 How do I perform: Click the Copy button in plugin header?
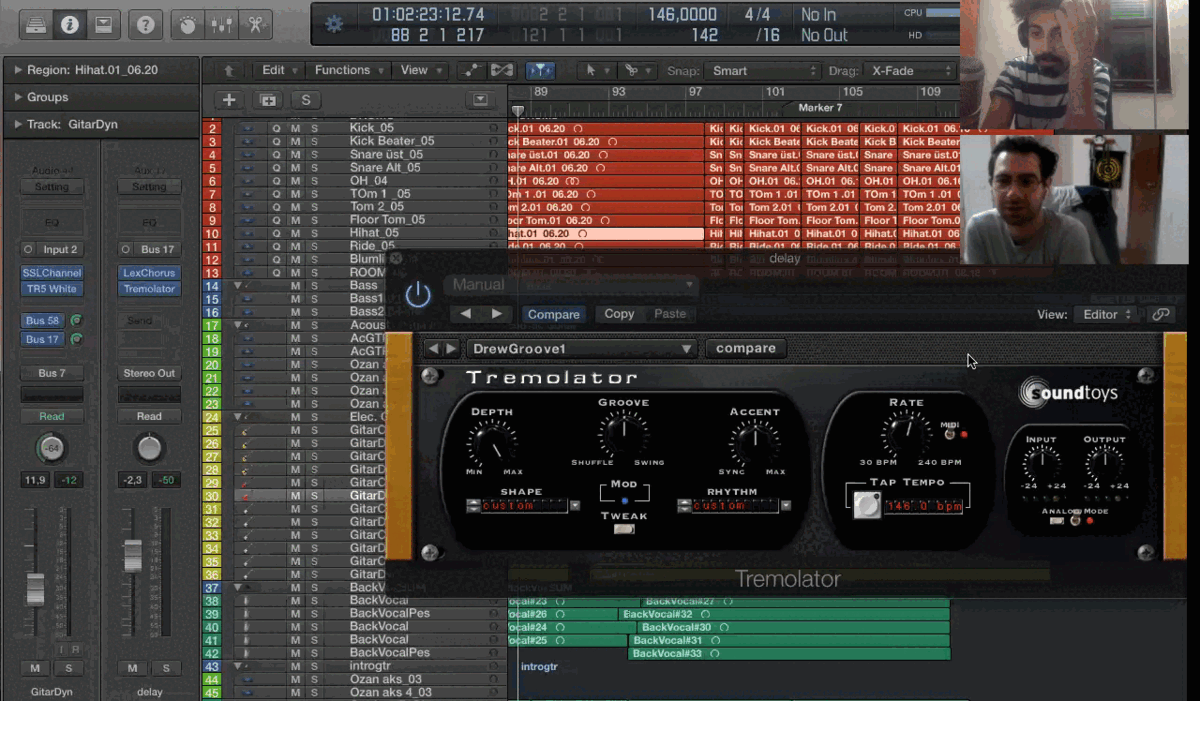point(619,314)
